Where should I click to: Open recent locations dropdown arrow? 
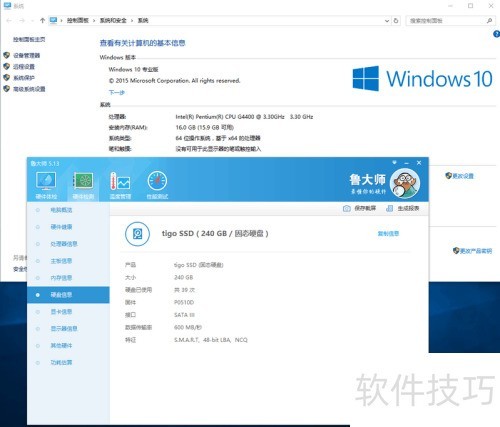[32, 21]
